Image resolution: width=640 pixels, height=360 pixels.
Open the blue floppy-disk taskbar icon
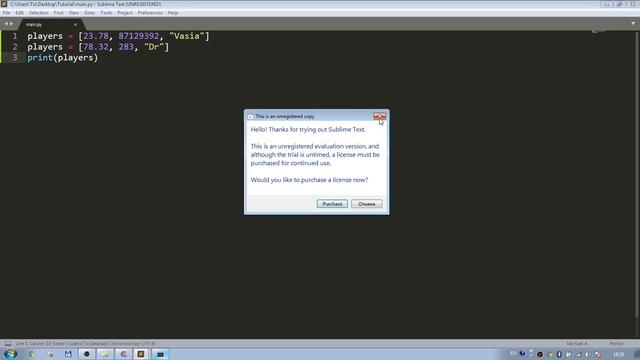[68, 354]
